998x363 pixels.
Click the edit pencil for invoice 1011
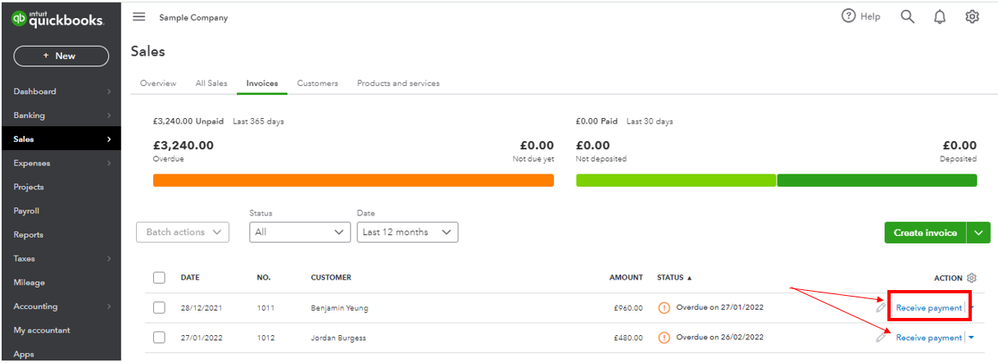pyautogui.click(x=881, y=308)
